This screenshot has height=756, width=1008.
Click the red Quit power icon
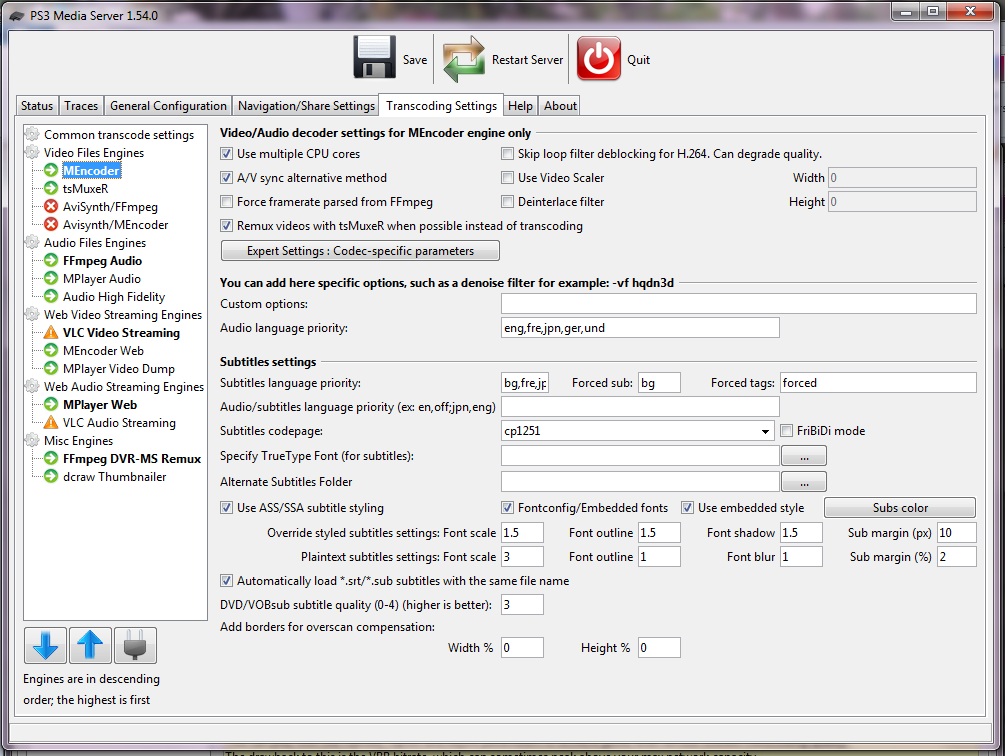pyautogui.click(x=598, y=58)
